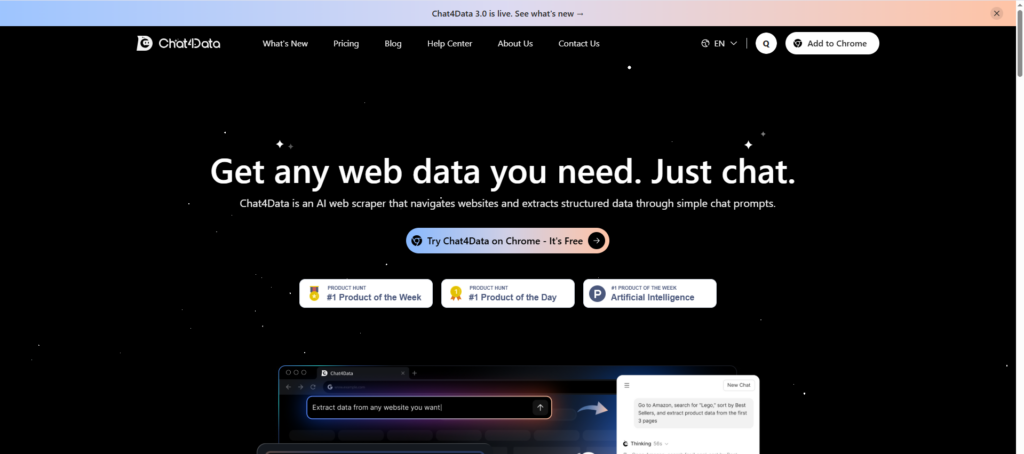Open the What's New menu item
The height and width of the screenshot is (454, 1024).
(x=285, y=43)
